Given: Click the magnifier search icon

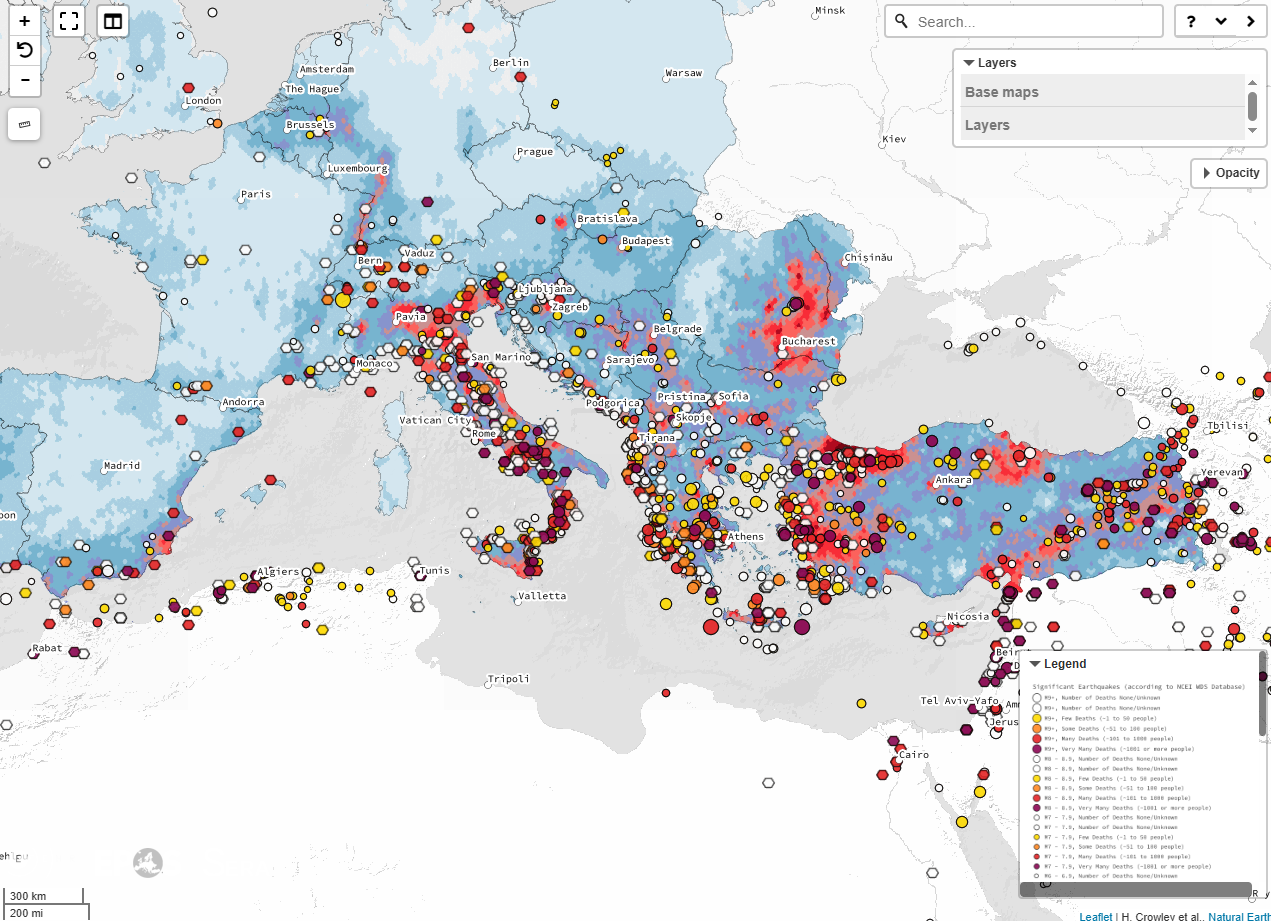Looking at the screenshot, I should point(901,22).
